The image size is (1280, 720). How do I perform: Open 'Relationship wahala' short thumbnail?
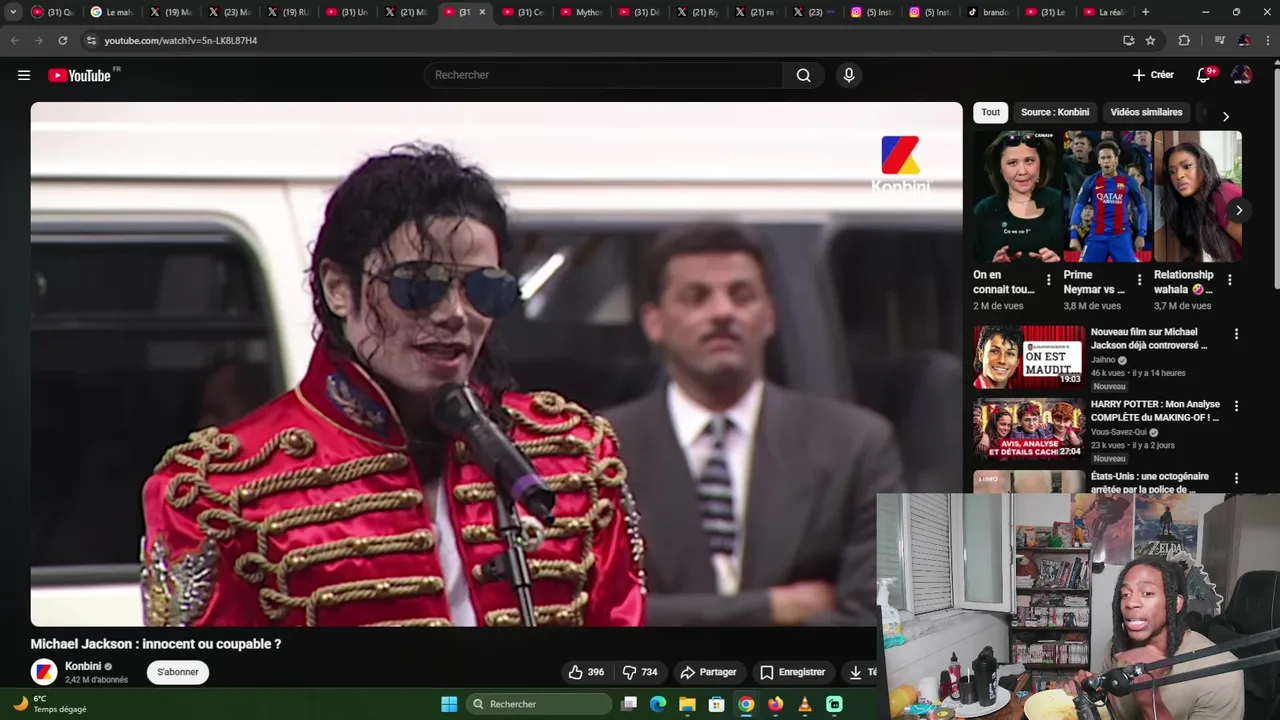point(1198,196)
